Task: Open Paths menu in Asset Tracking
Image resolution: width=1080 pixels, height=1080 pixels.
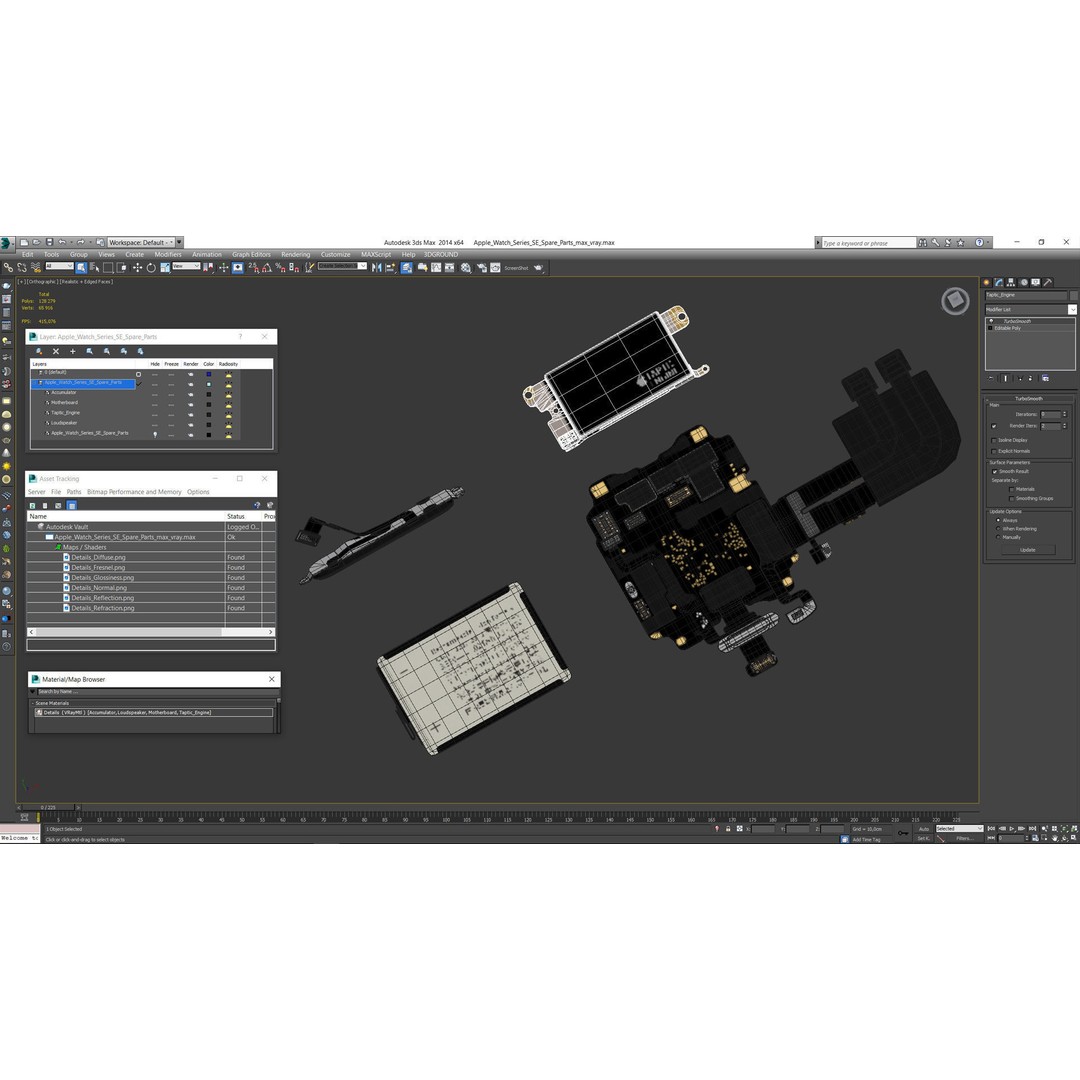Action: click(x=74, y=492)
